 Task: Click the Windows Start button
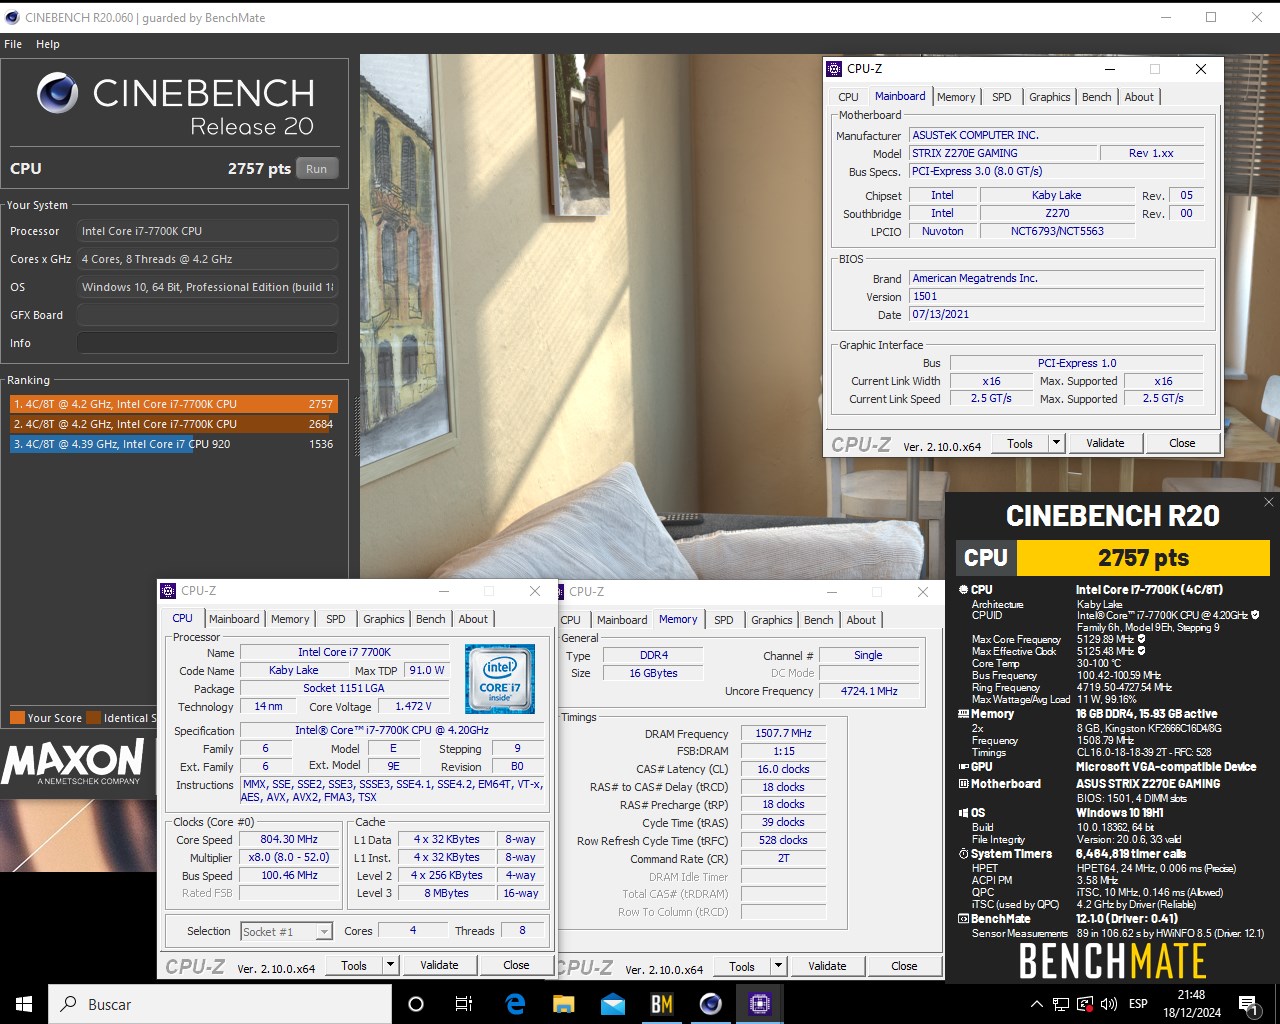(24, 1004)
